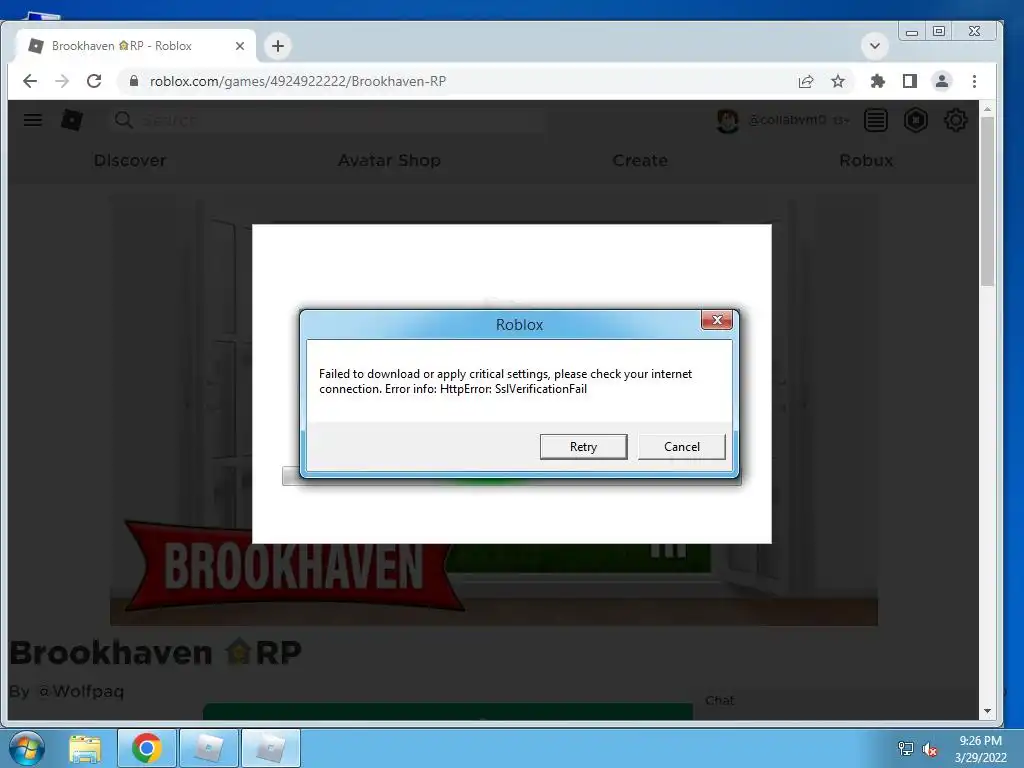Open the Create menu item
The image size is (1024, 768).
click(640, 161)
